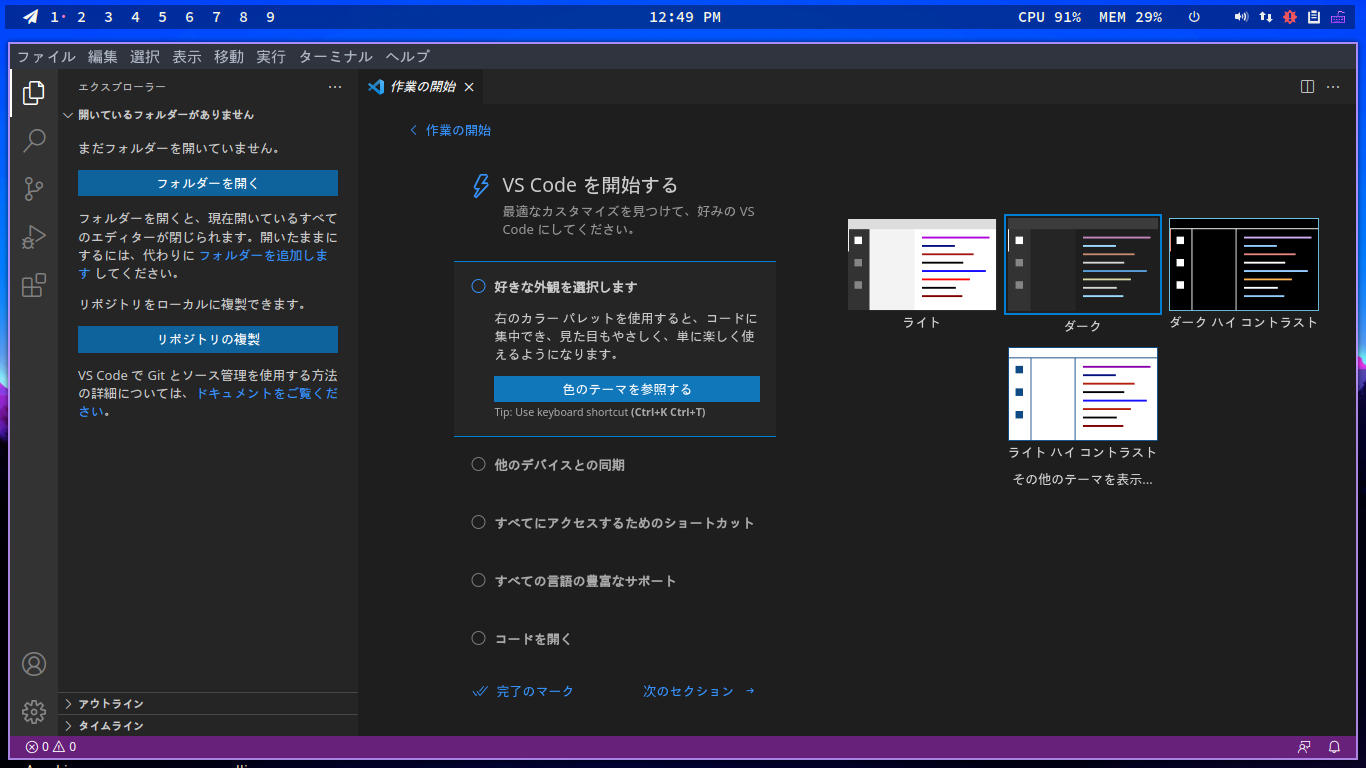Collapse 開いているフォルダーがありません section

[208, 115]
